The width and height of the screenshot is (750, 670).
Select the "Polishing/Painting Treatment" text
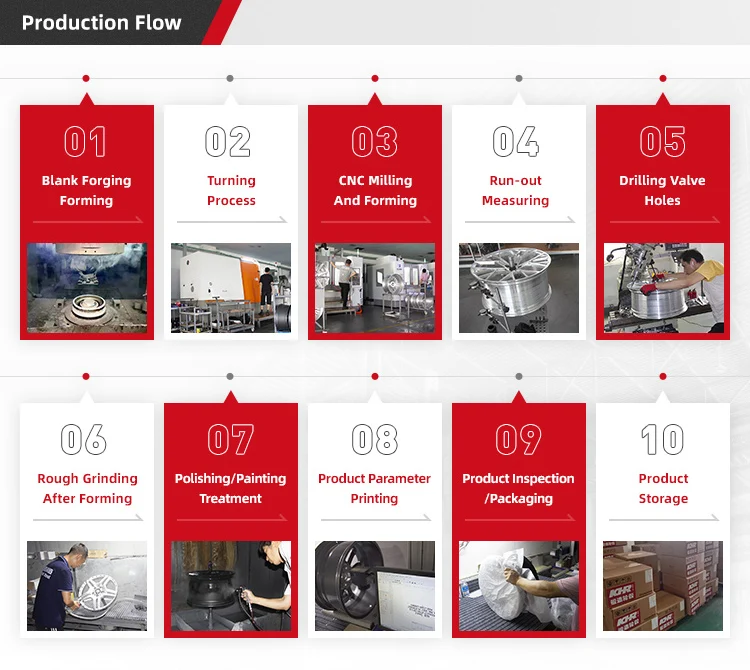[231, 488]
